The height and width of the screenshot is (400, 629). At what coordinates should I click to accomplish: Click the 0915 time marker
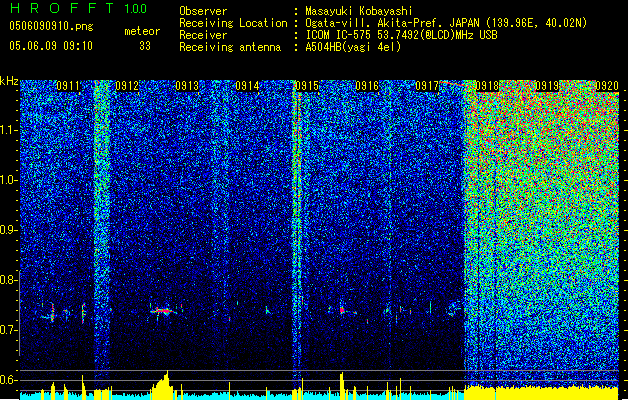[307, 86]
